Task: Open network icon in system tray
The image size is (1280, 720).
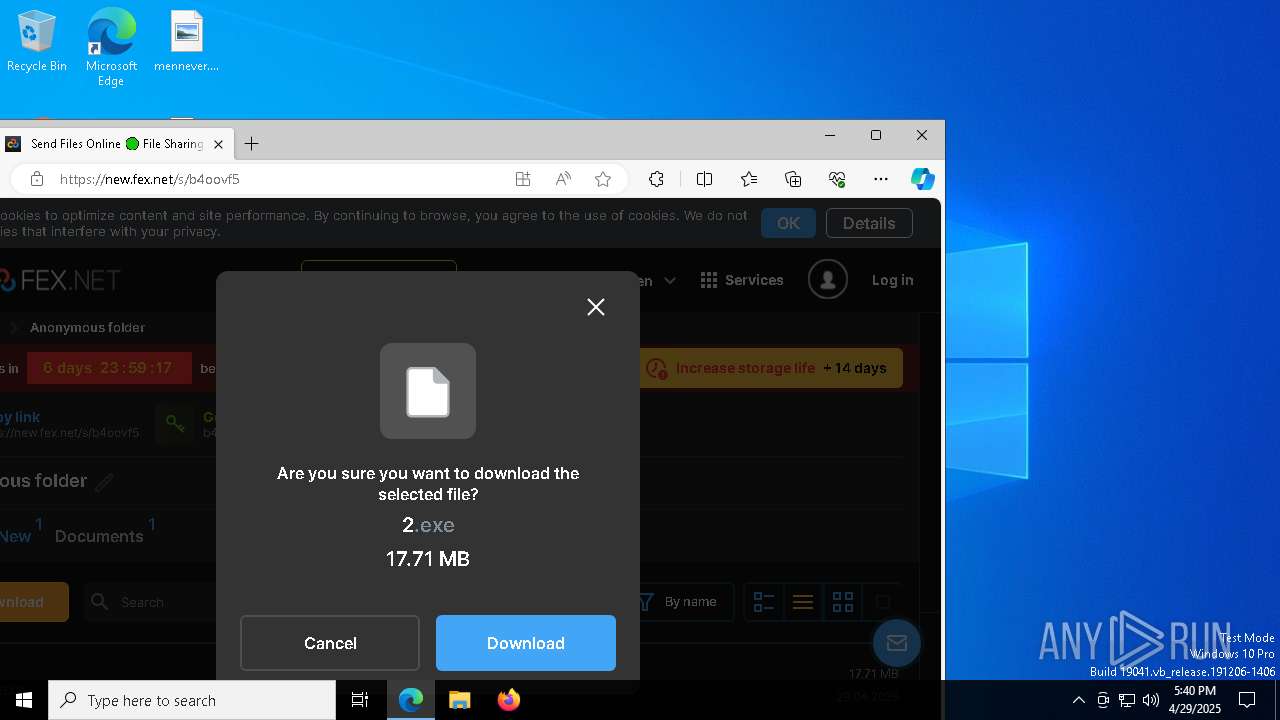Action: click(x=1127, y=700)
